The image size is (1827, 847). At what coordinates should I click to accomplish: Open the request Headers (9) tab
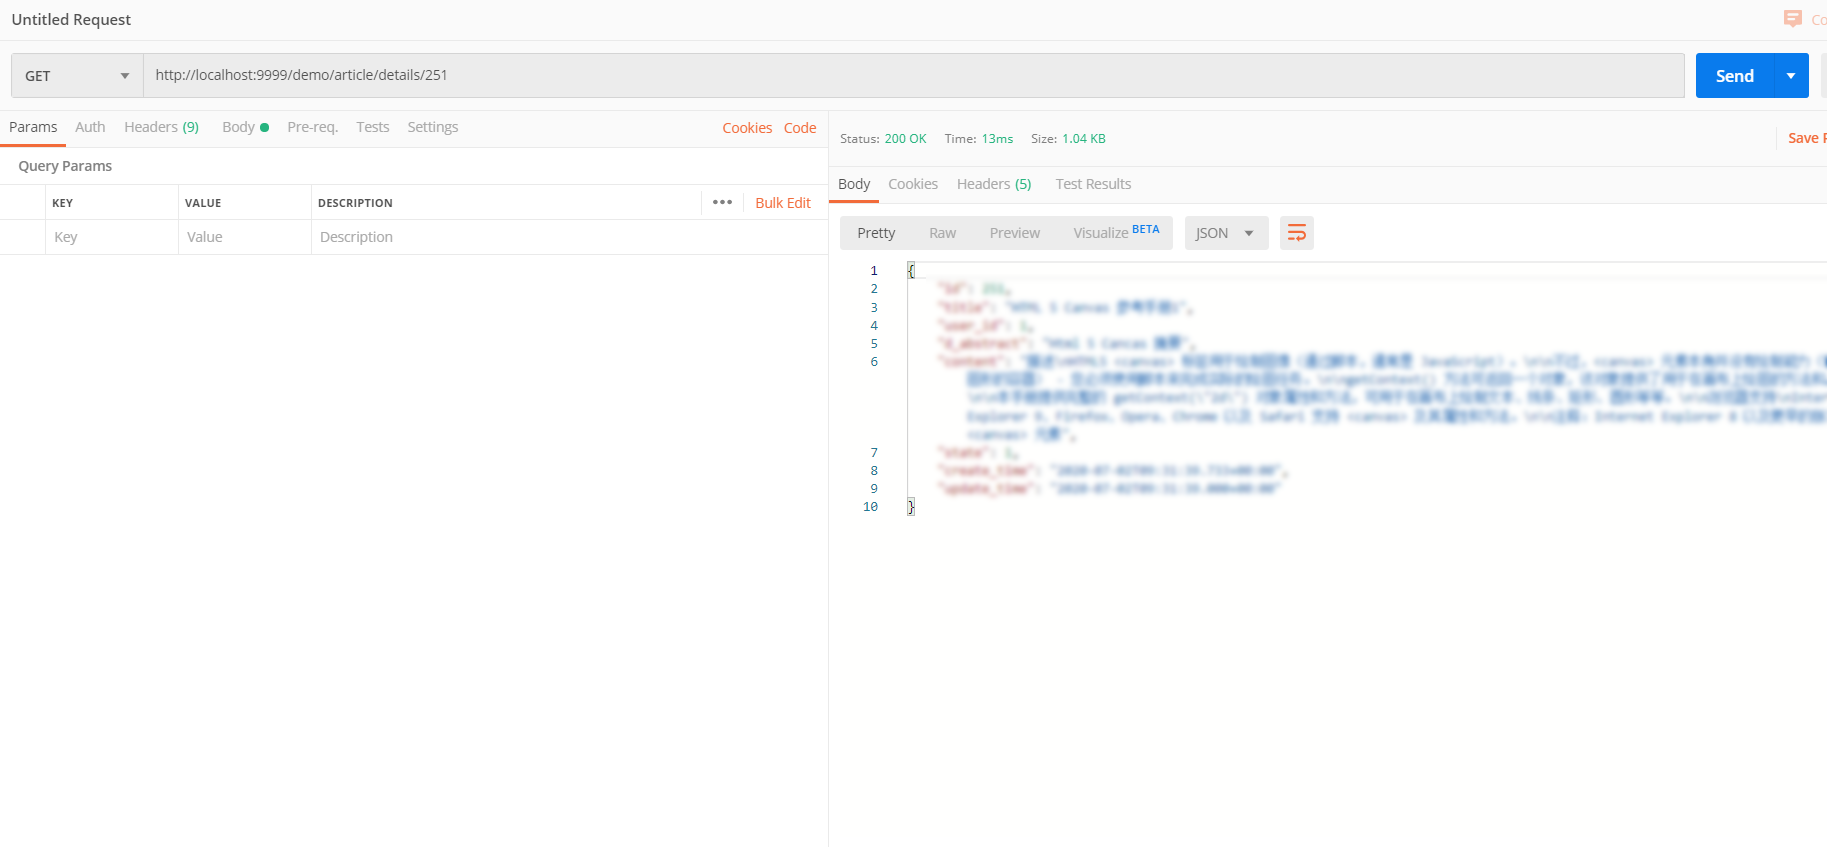(x=161, y=127)
